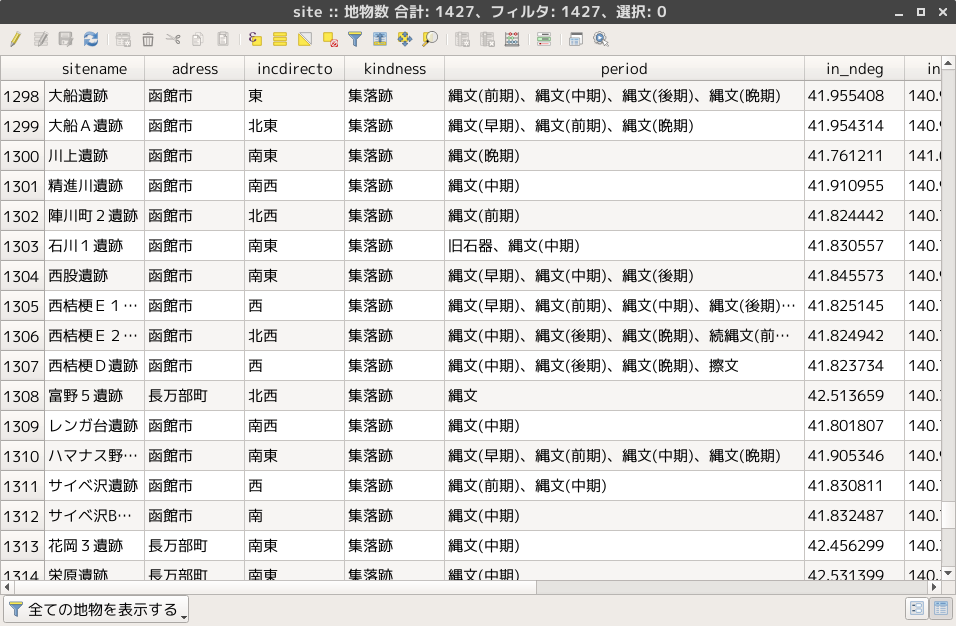Toggle editing mode with the pencil icon
This screenshot has width=956, height=626.
click(x=15, y=40)
